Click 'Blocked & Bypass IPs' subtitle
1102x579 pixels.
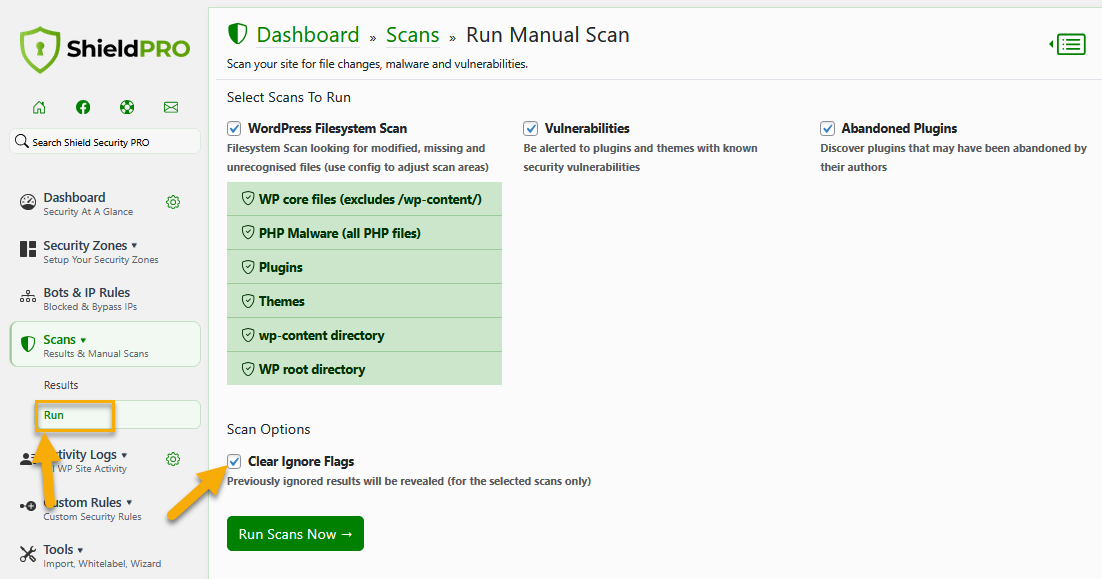click(x=90, y=306)
